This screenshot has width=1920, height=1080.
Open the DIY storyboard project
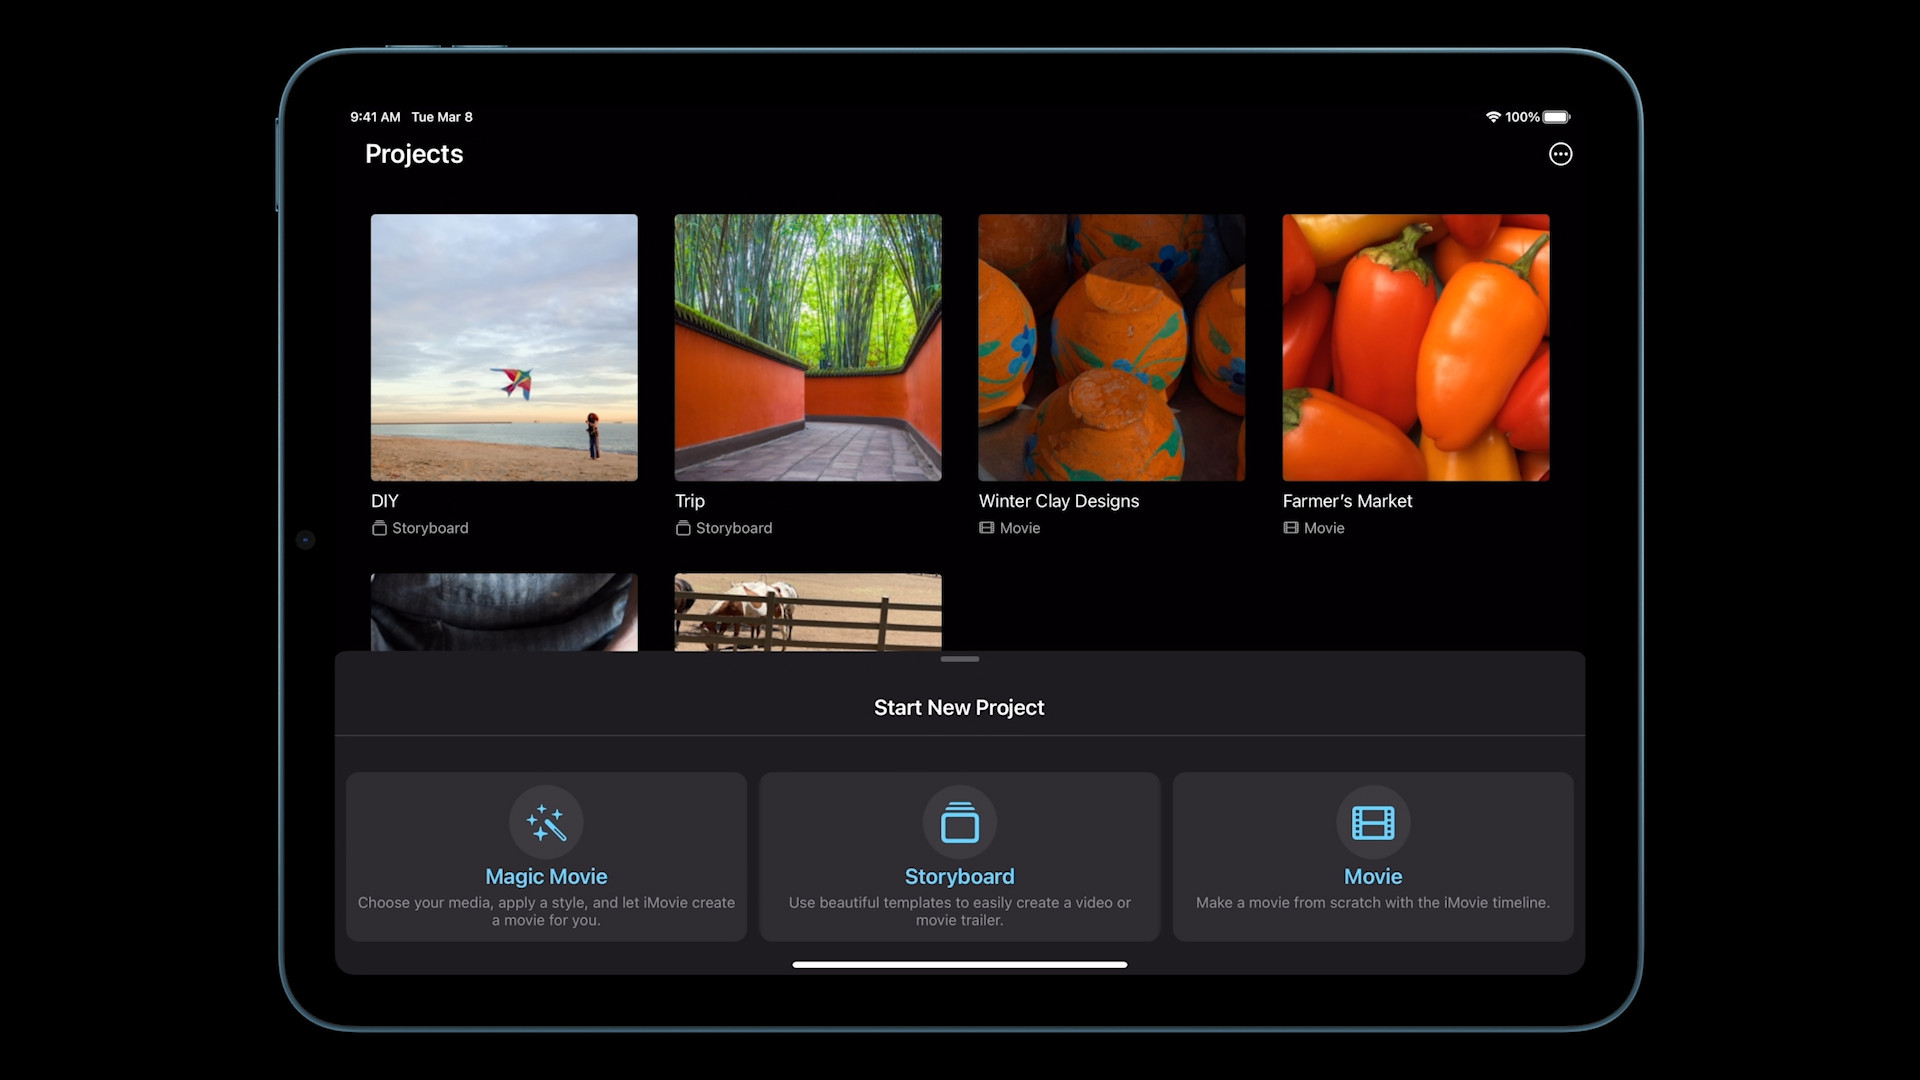click(503, 347)
